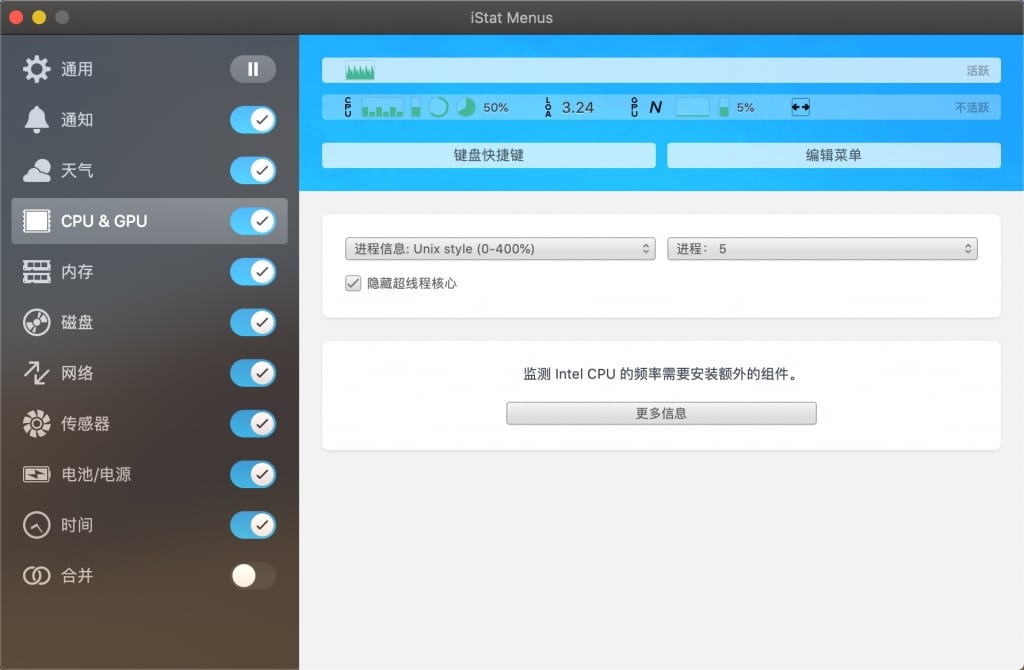1024x670 pixels.
Task: Select the CPU & GPU chip icon
Action: click(x=37, y=221)
